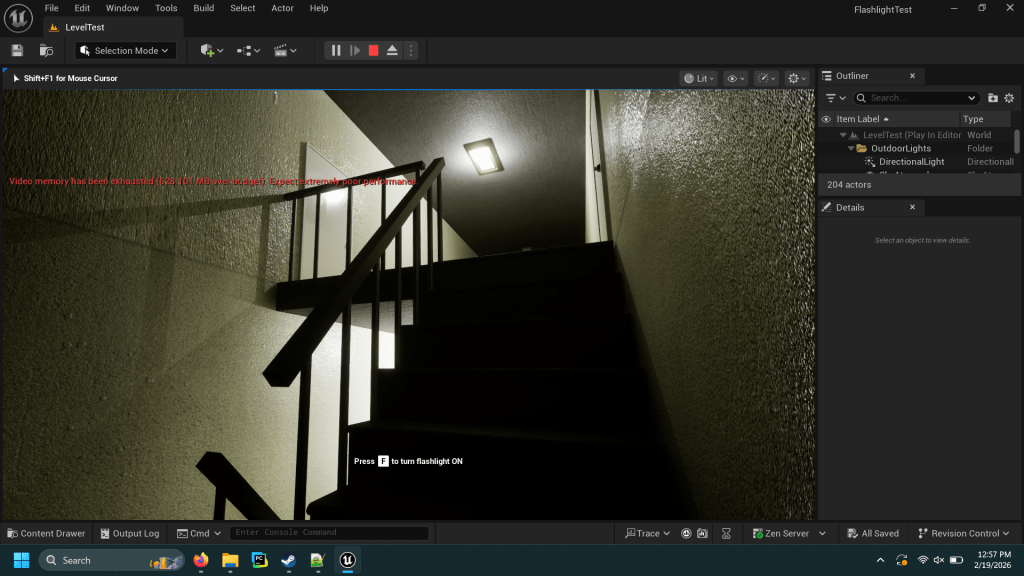Click the Output Log button

[129, 533]
